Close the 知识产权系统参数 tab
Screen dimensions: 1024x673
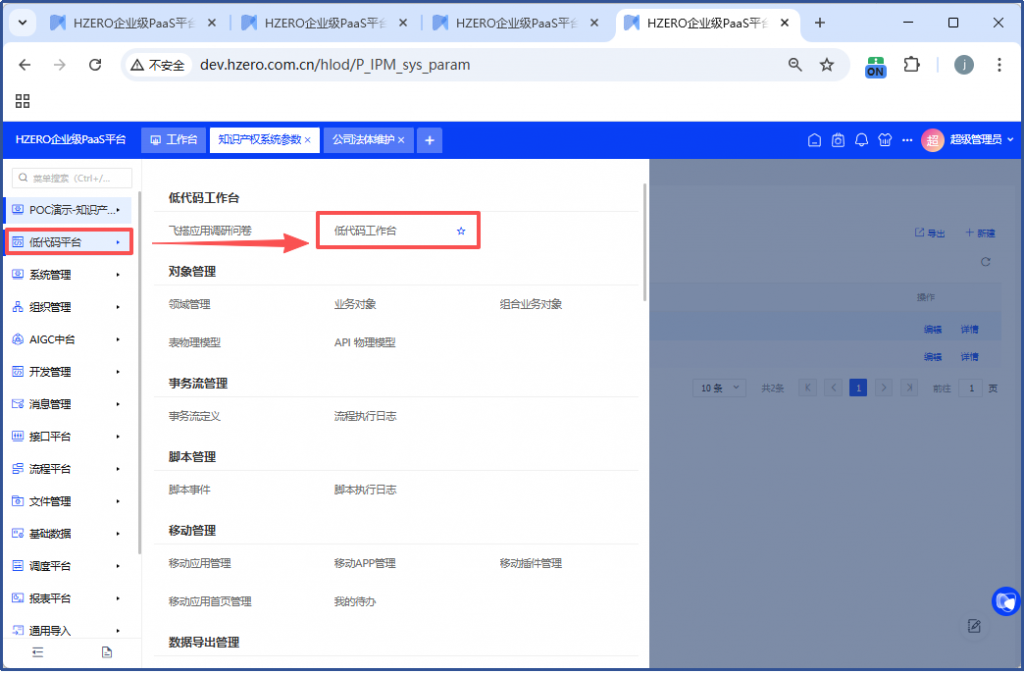(x=308, y=140)
